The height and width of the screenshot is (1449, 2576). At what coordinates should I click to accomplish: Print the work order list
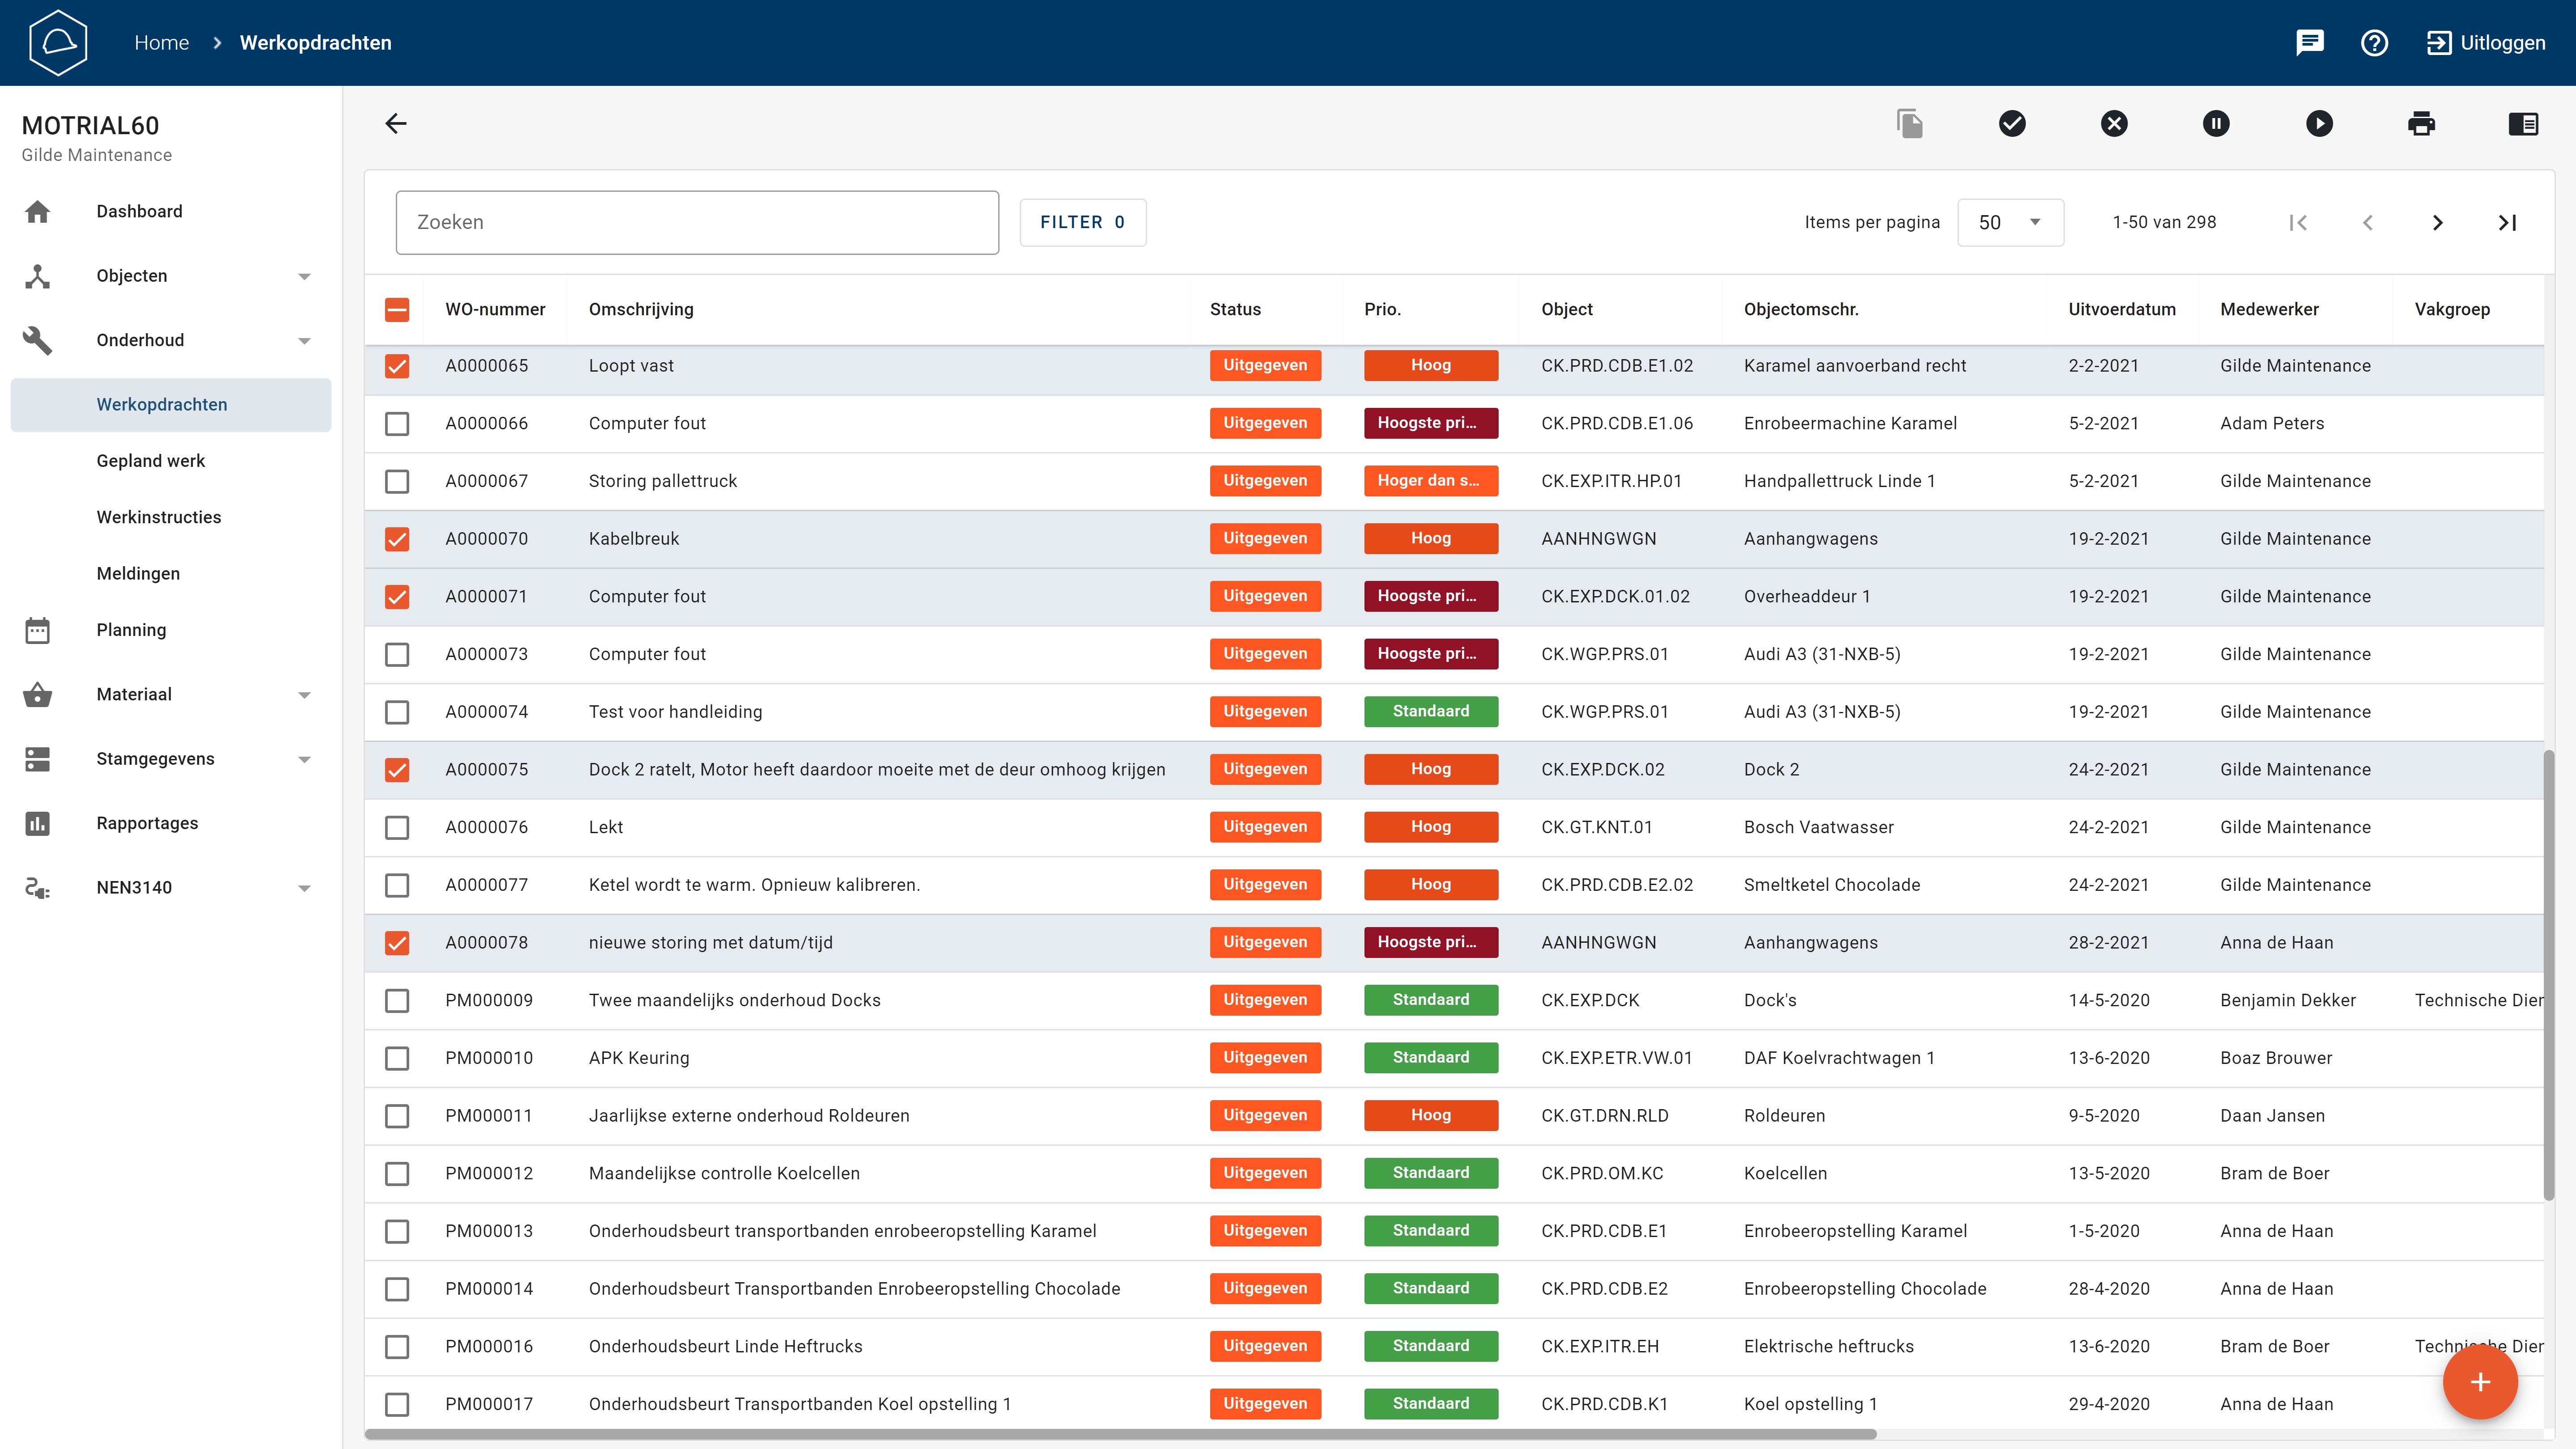click(x=2421, y=123)
